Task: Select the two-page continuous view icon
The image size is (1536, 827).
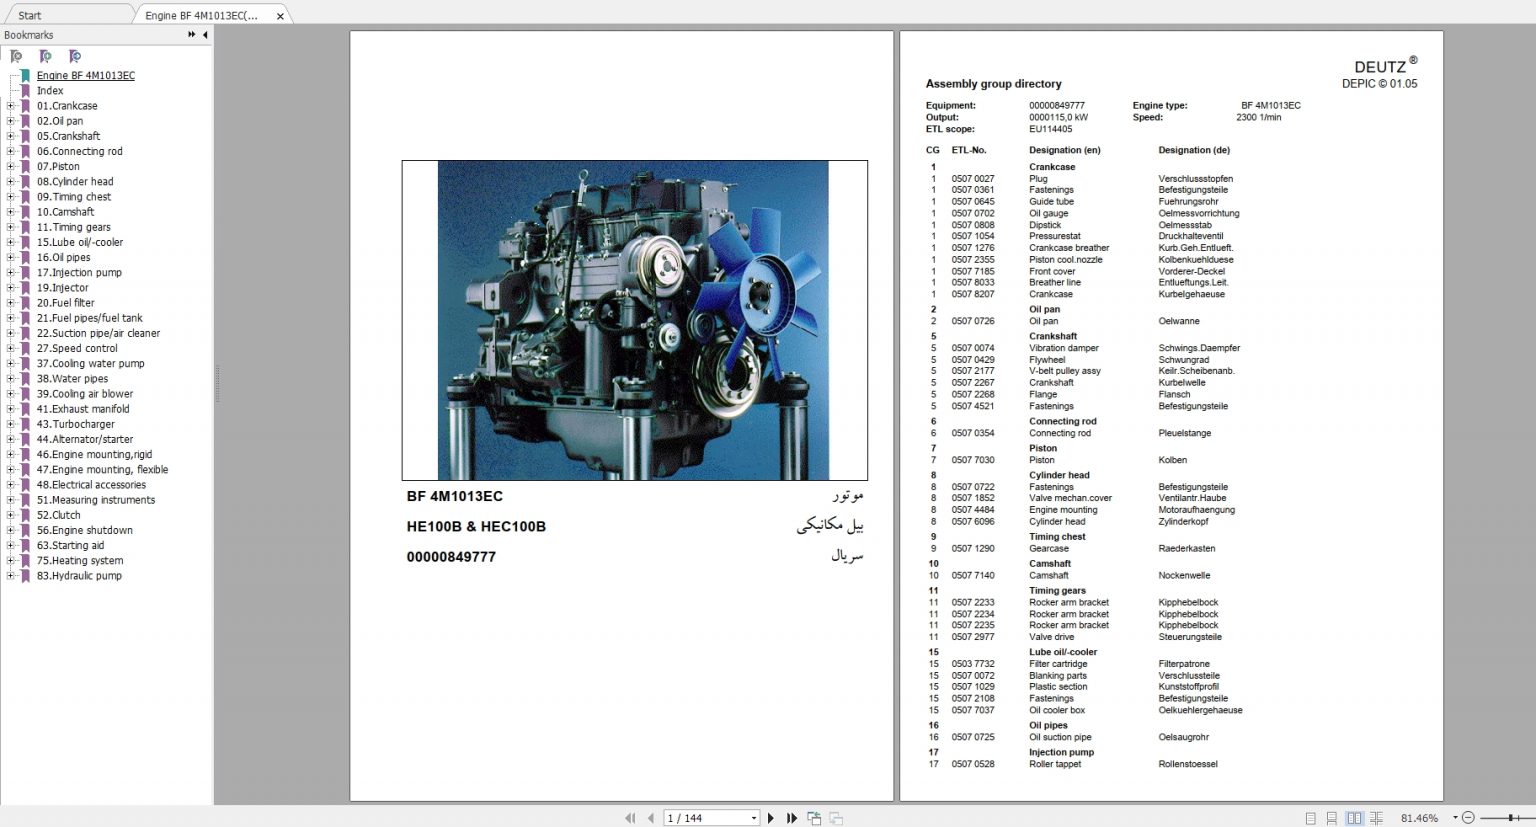Action: point(1378,817)
